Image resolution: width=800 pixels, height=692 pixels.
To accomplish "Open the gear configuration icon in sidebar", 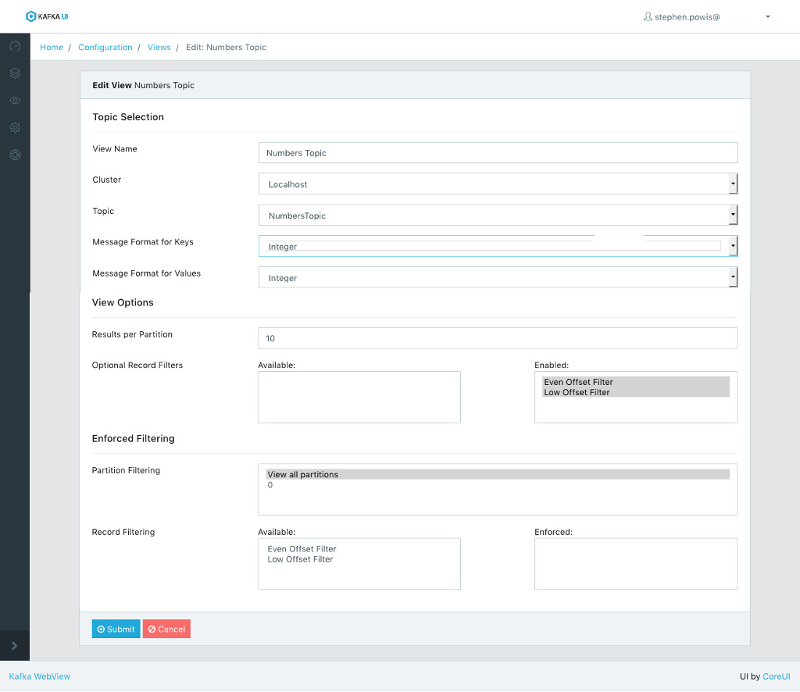I will tap(15, 128).
